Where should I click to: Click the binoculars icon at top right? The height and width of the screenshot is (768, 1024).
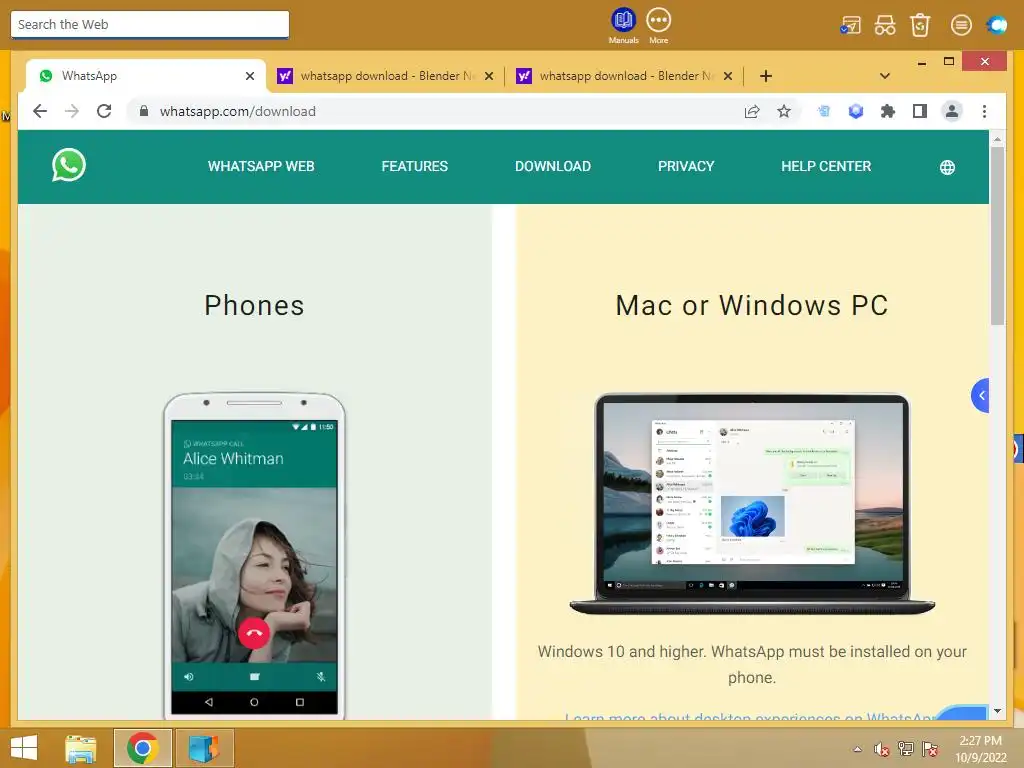(x=885, y=25)
